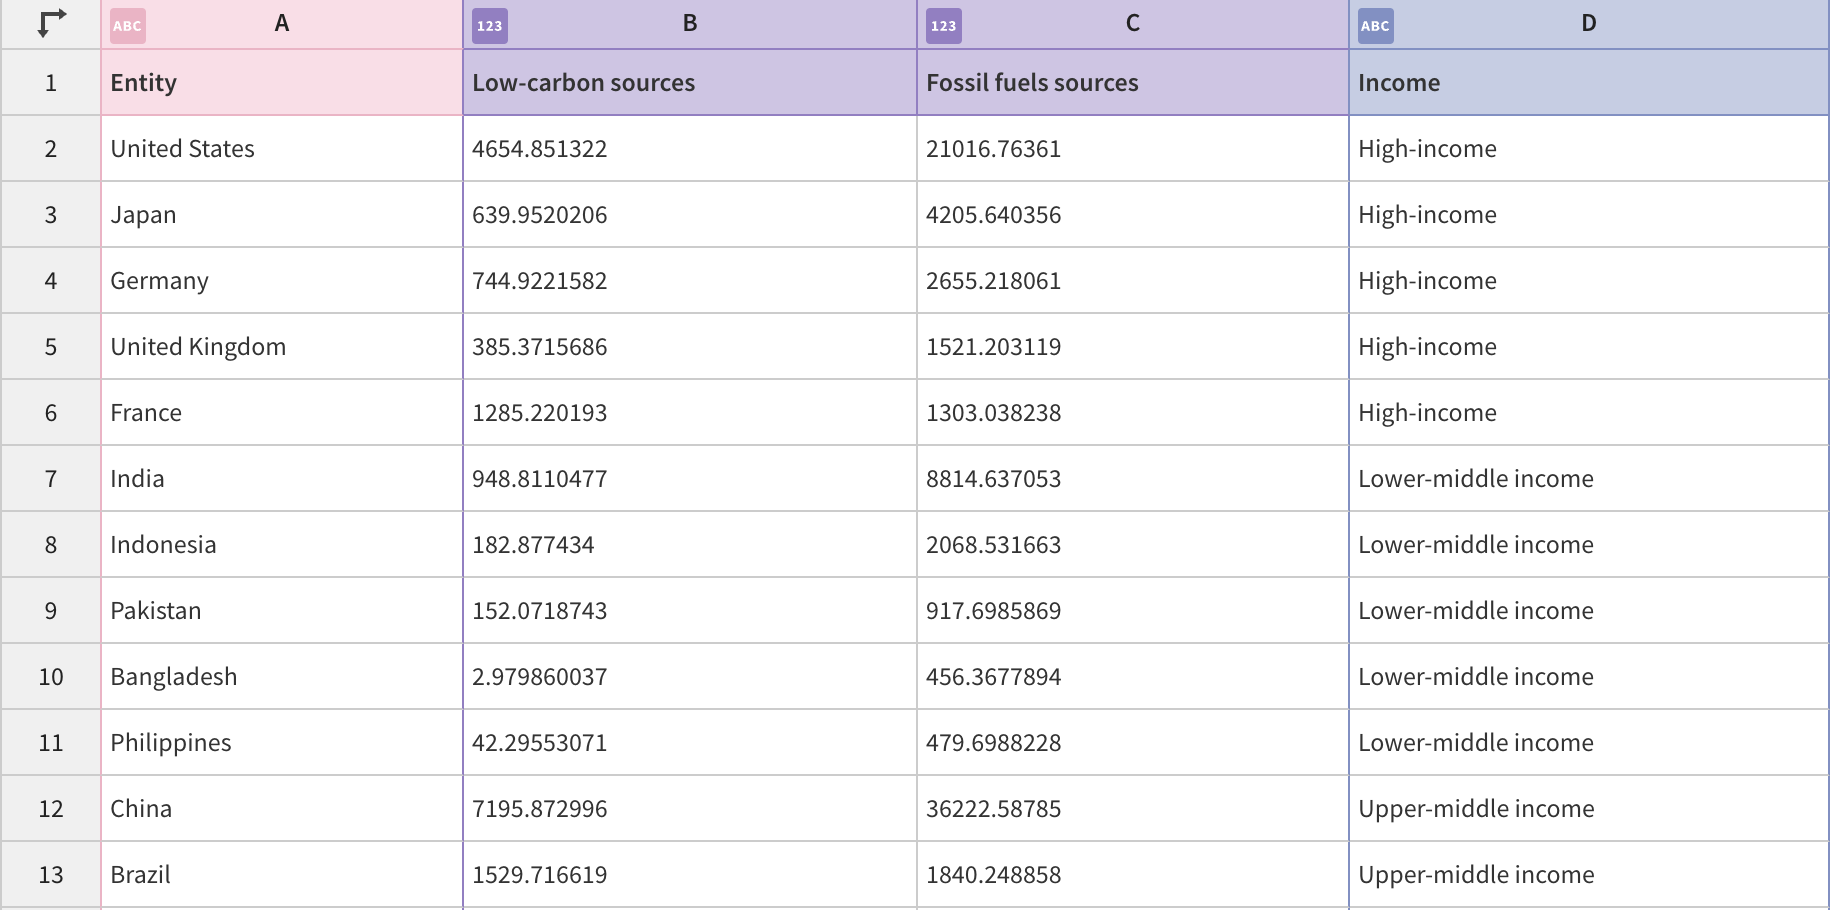The image size is (1830, 910).
Task: Click China's fossil fuels value 36222.58785
Action: (1131, 808)
